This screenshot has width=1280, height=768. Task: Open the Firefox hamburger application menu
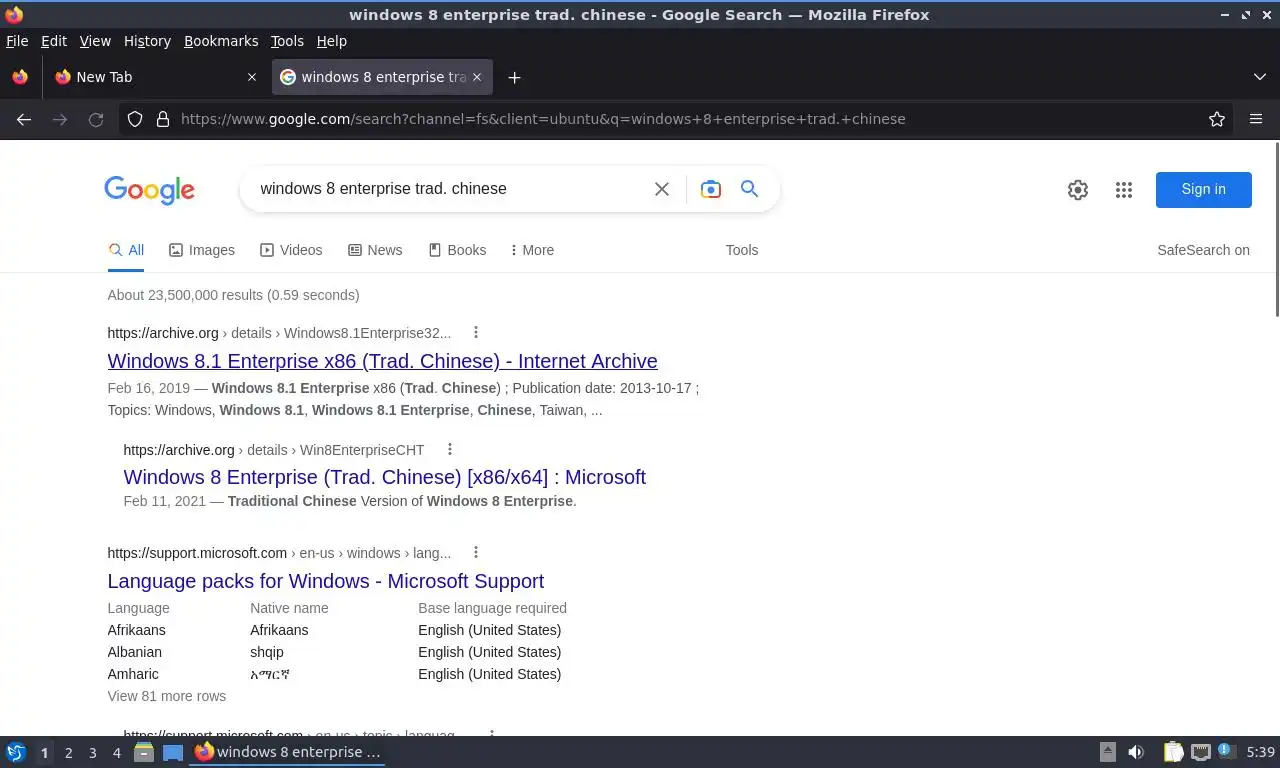point(1256,119)
